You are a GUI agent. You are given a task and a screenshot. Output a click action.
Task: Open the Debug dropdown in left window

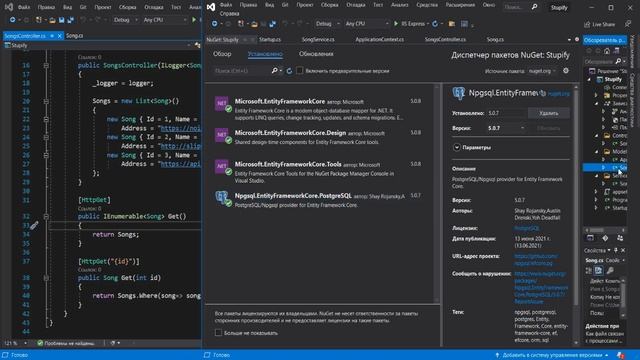tap(125, 20)
